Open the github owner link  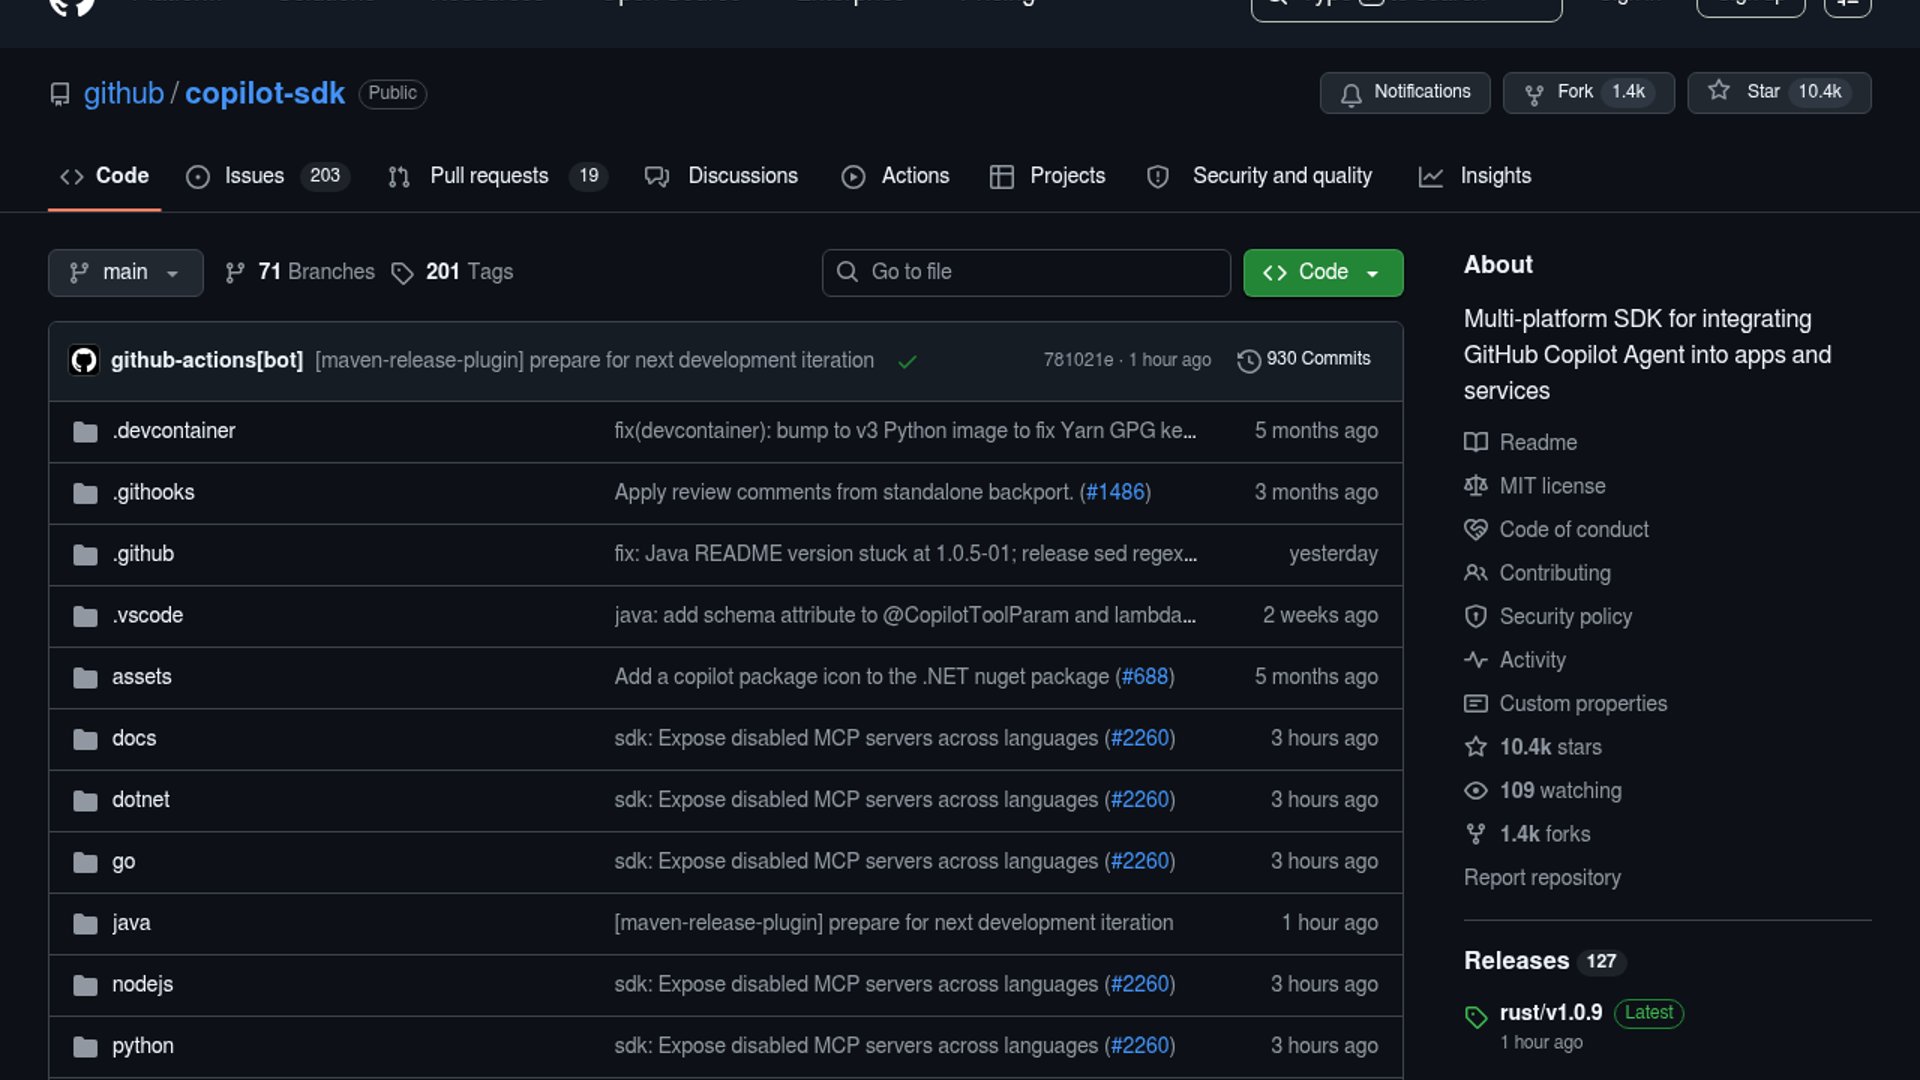tap(124, 93)
